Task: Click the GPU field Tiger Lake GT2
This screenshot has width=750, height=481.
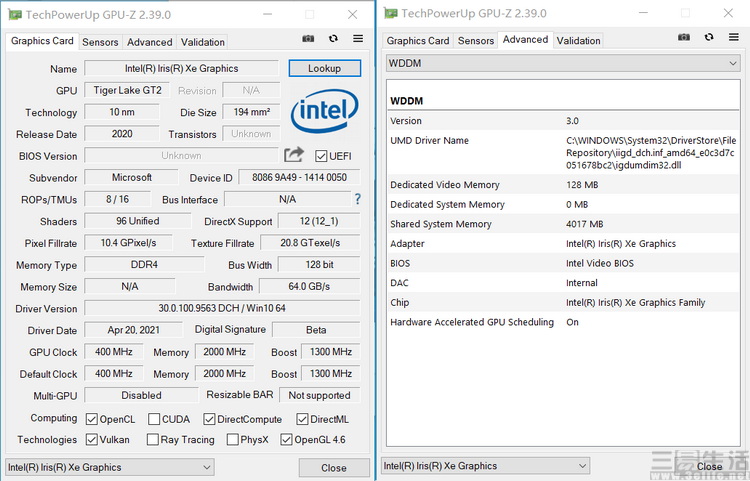Action: [127, 90]
